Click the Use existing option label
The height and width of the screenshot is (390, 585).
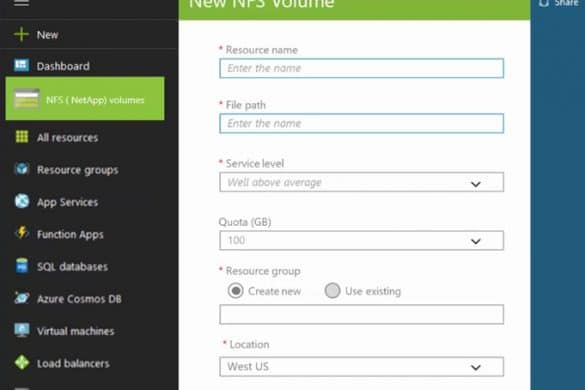coord(373,291)
